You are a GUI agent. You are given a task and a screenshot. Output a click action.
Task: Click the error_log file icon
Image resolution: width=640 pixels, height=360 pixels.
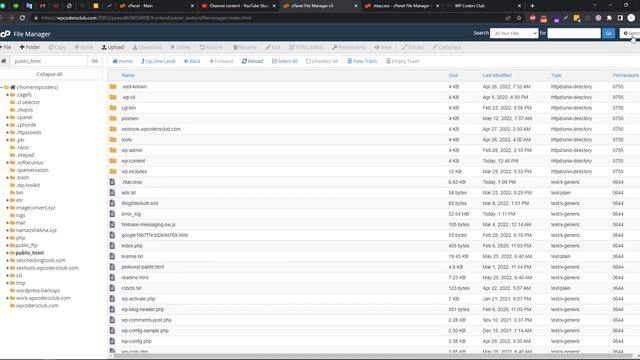pos(112,214)
